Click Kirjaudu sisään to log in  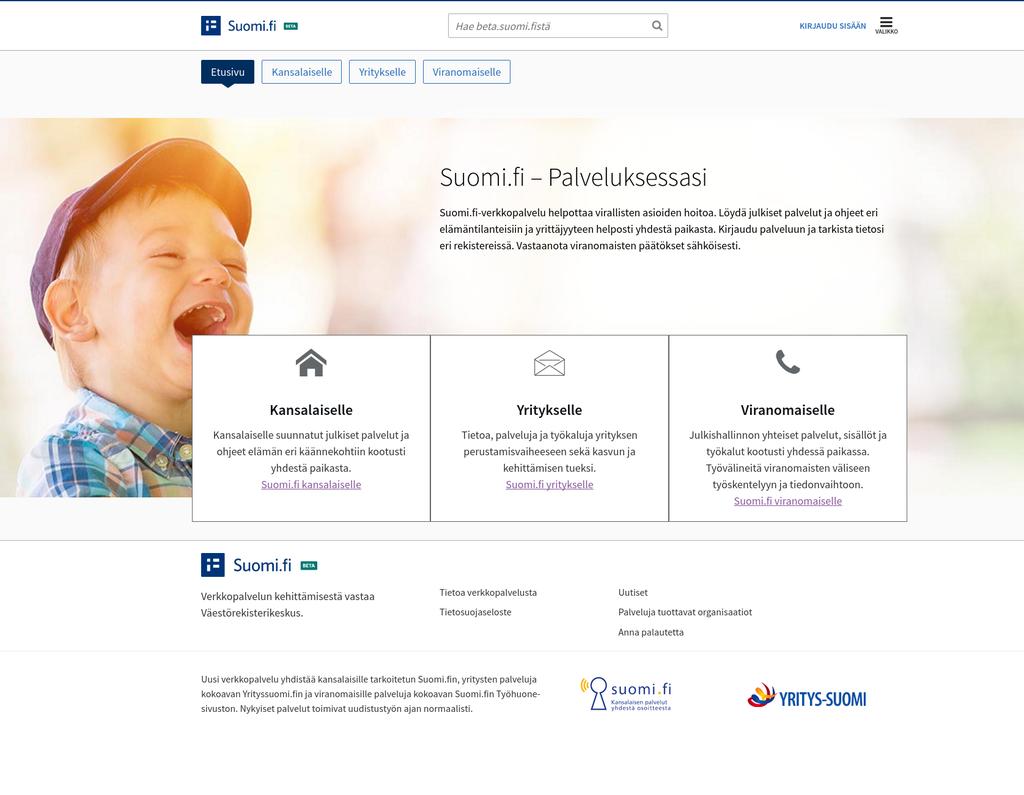[x=833, y=26]
